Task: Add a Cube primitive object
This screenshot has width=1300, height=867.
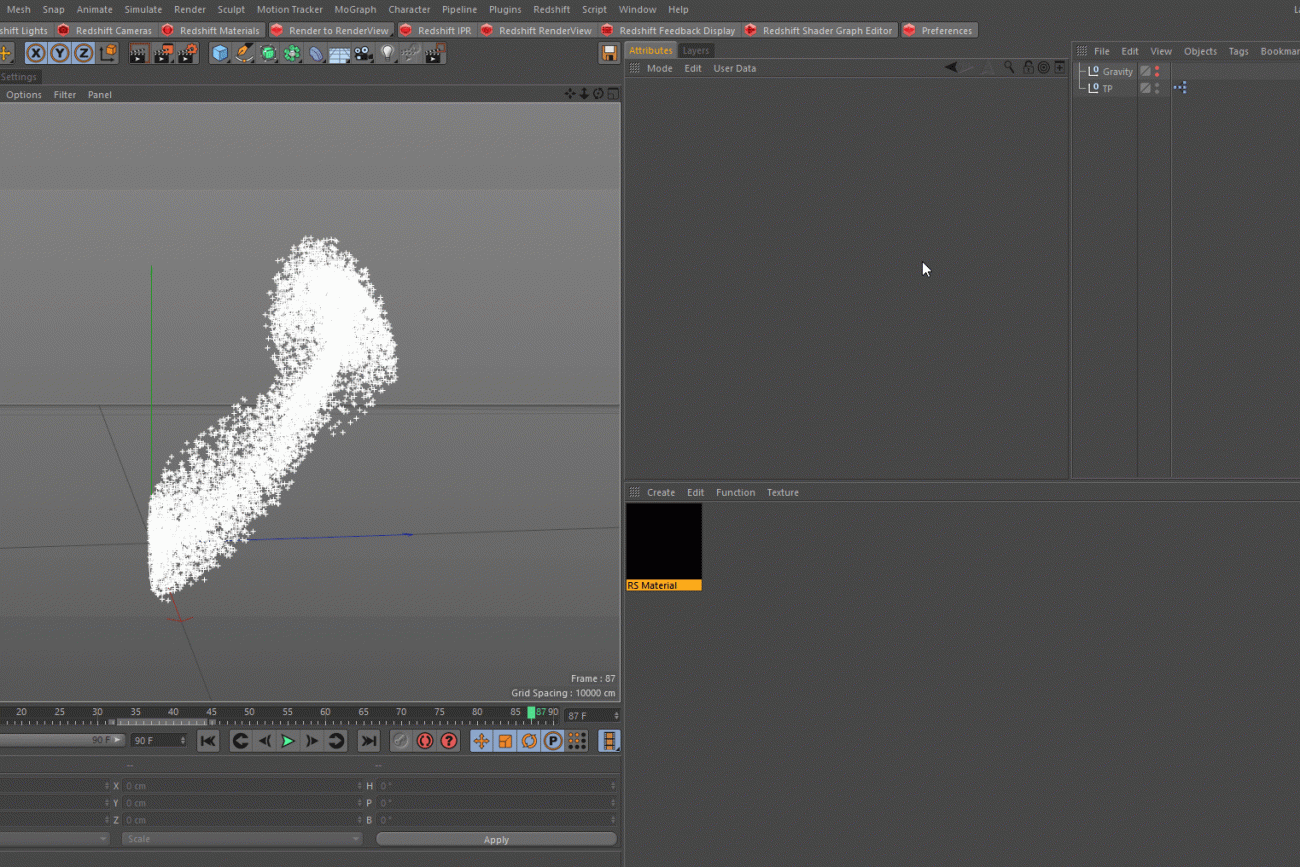Action: pos(220,54)
